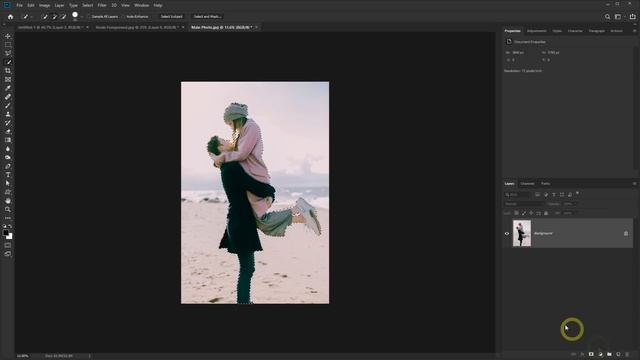Viewport: 640px width, 360px height.
Task: Switch to the Adjustments panel tab
Action: [x=536, y=31]
